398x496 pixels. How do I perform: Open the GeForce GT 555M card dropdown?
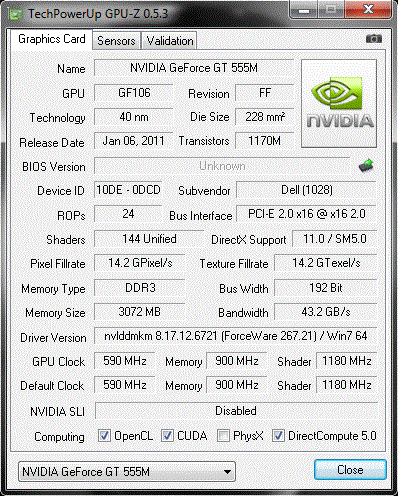pos(127,472)
